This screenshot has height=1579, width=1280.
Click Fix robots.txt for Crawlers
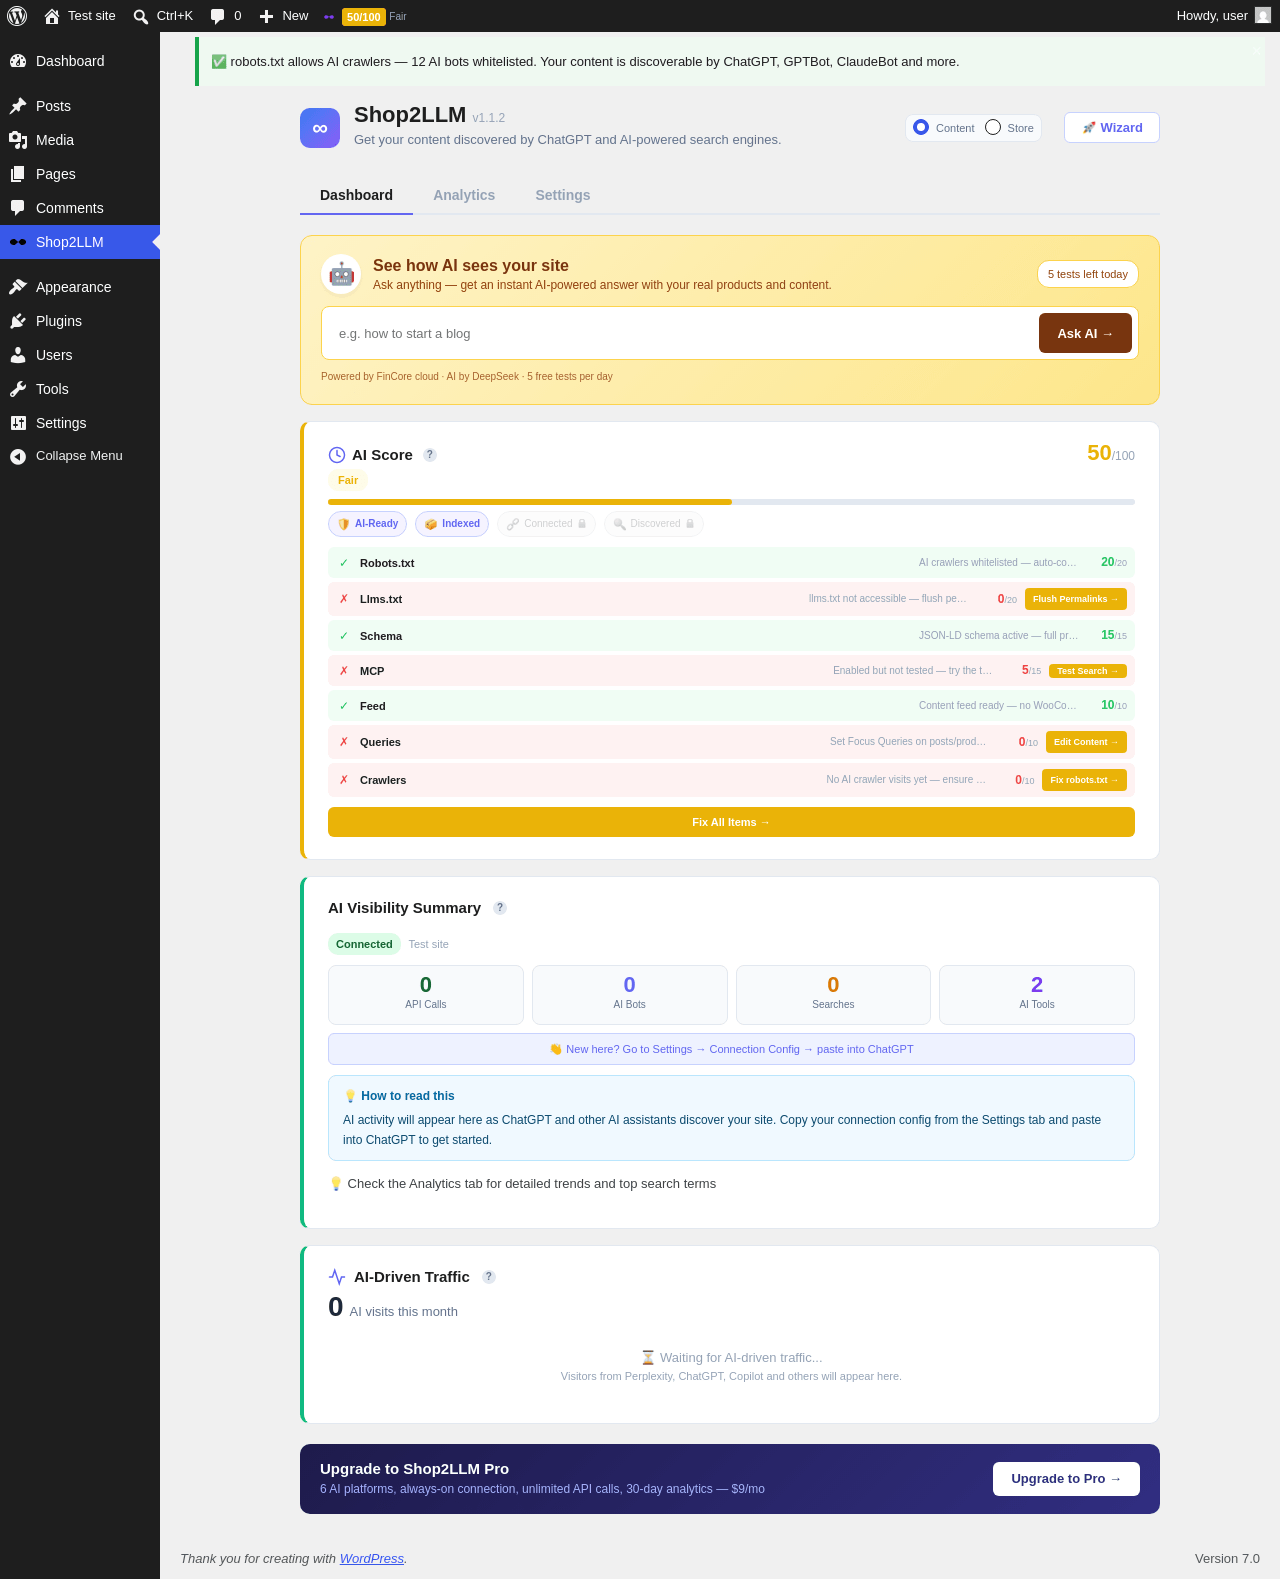click(1084, 780)
